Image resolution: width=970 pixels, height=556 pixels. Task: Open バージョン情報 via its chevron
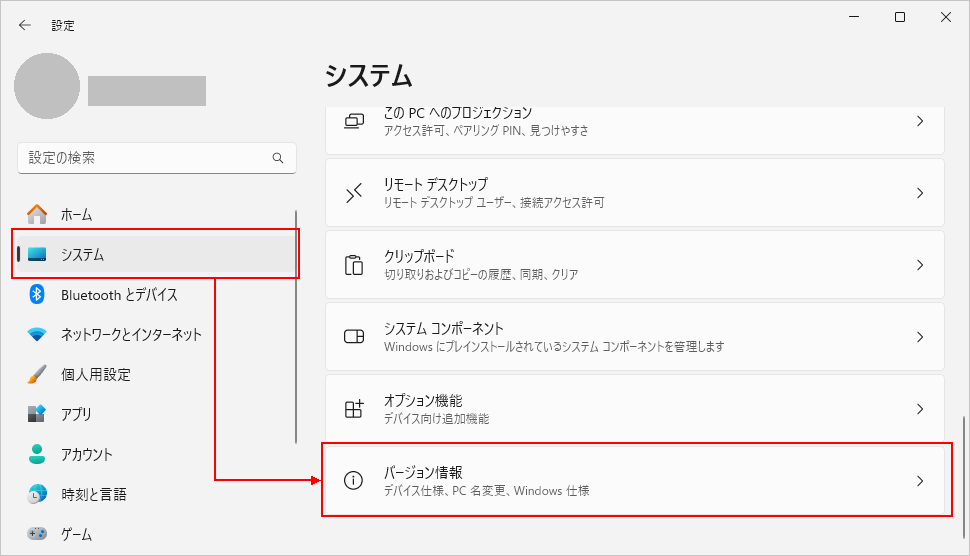(920, 481)
